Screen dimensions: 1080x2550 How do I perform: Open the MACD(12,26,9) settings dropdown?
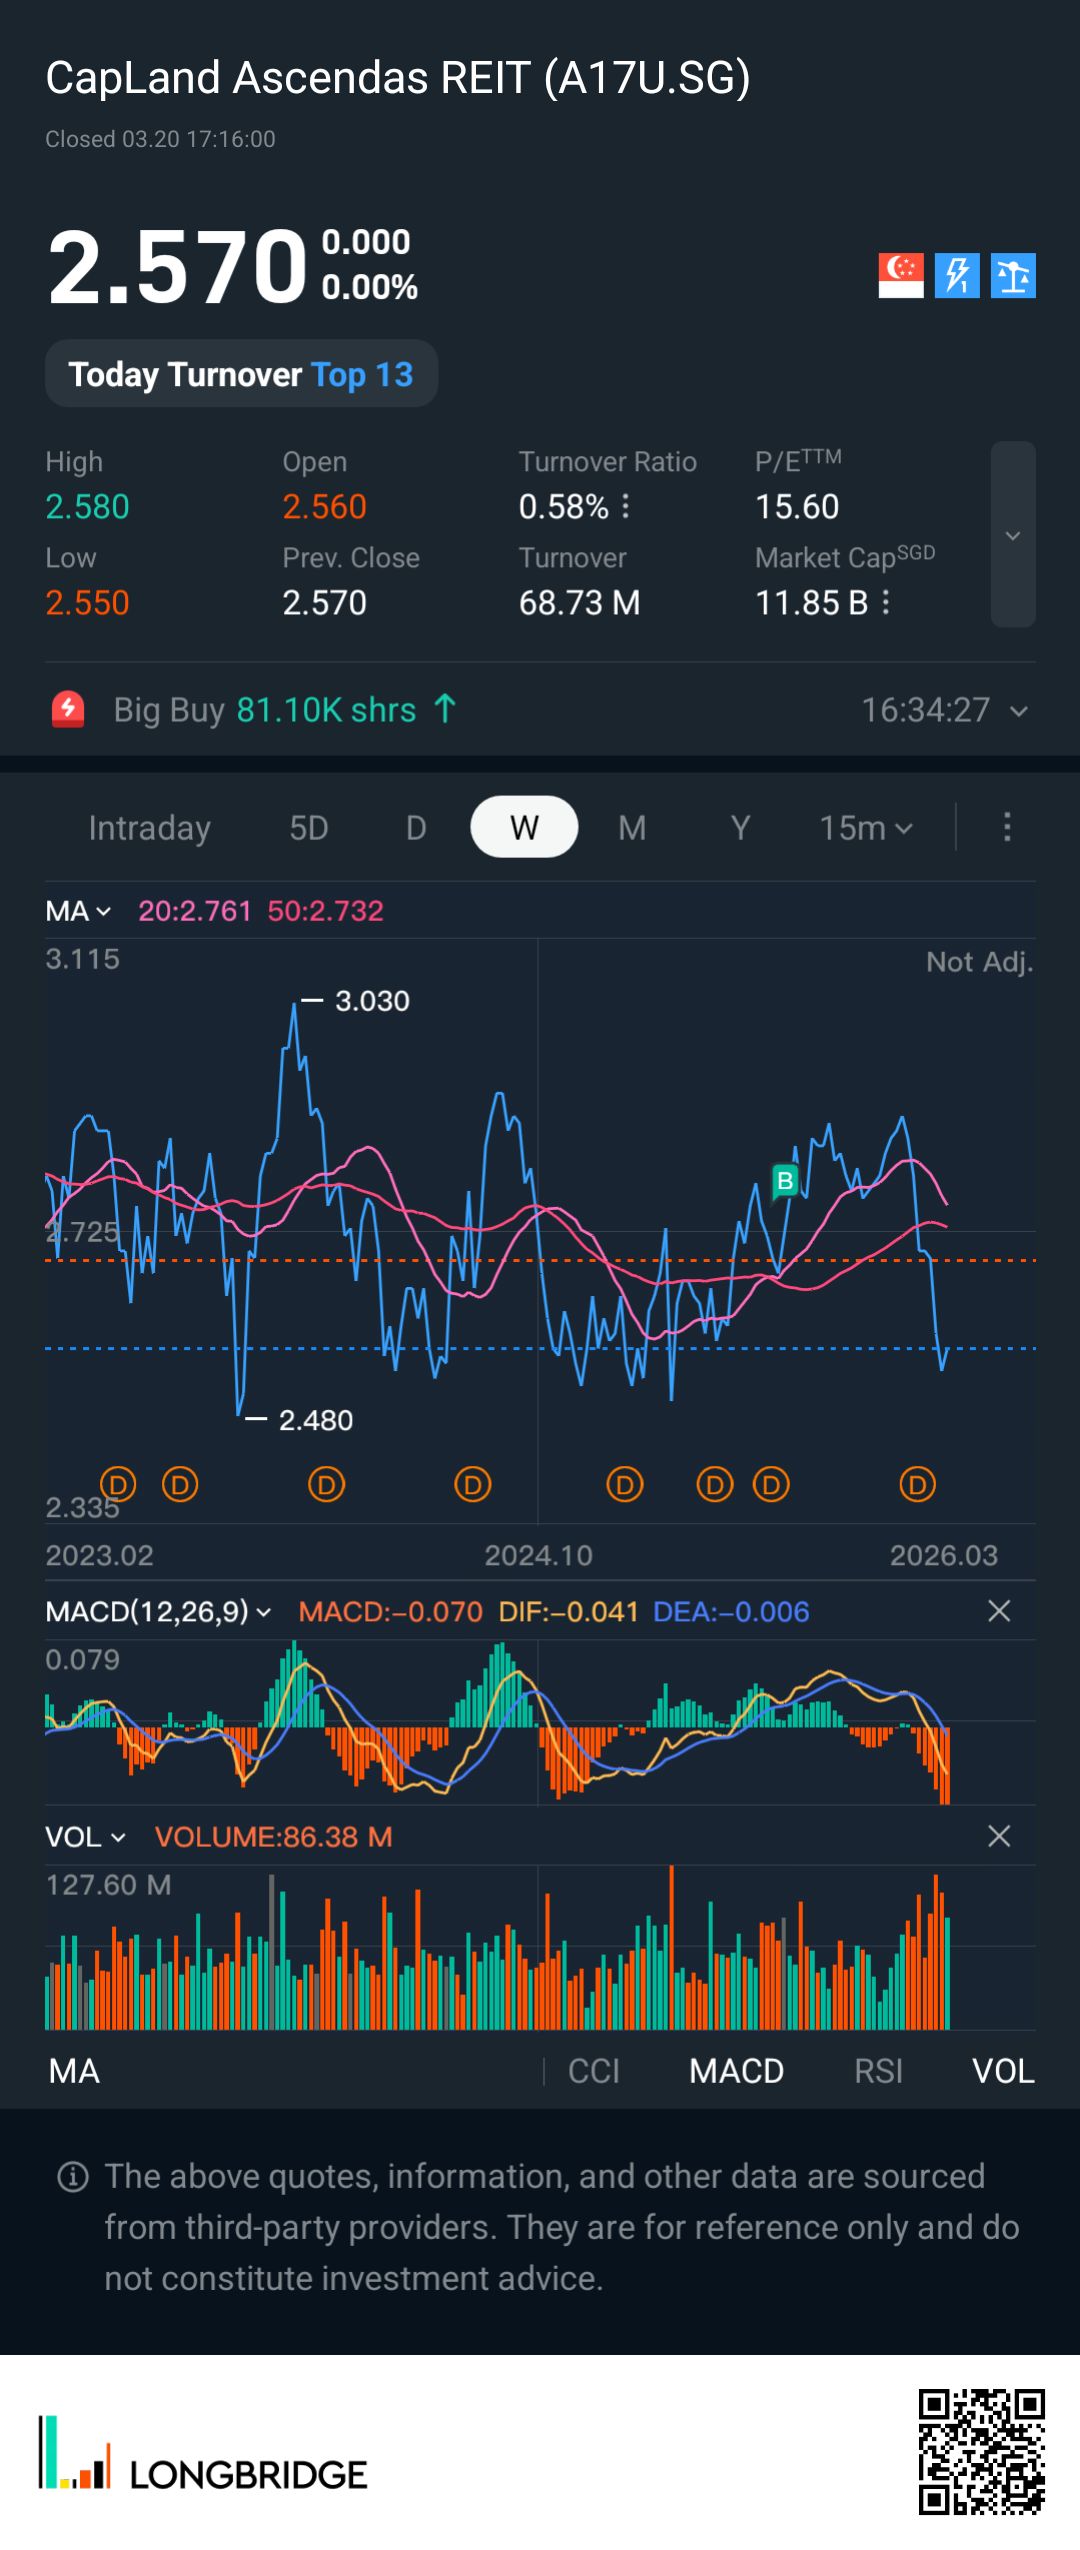(x=158, y=1611)
